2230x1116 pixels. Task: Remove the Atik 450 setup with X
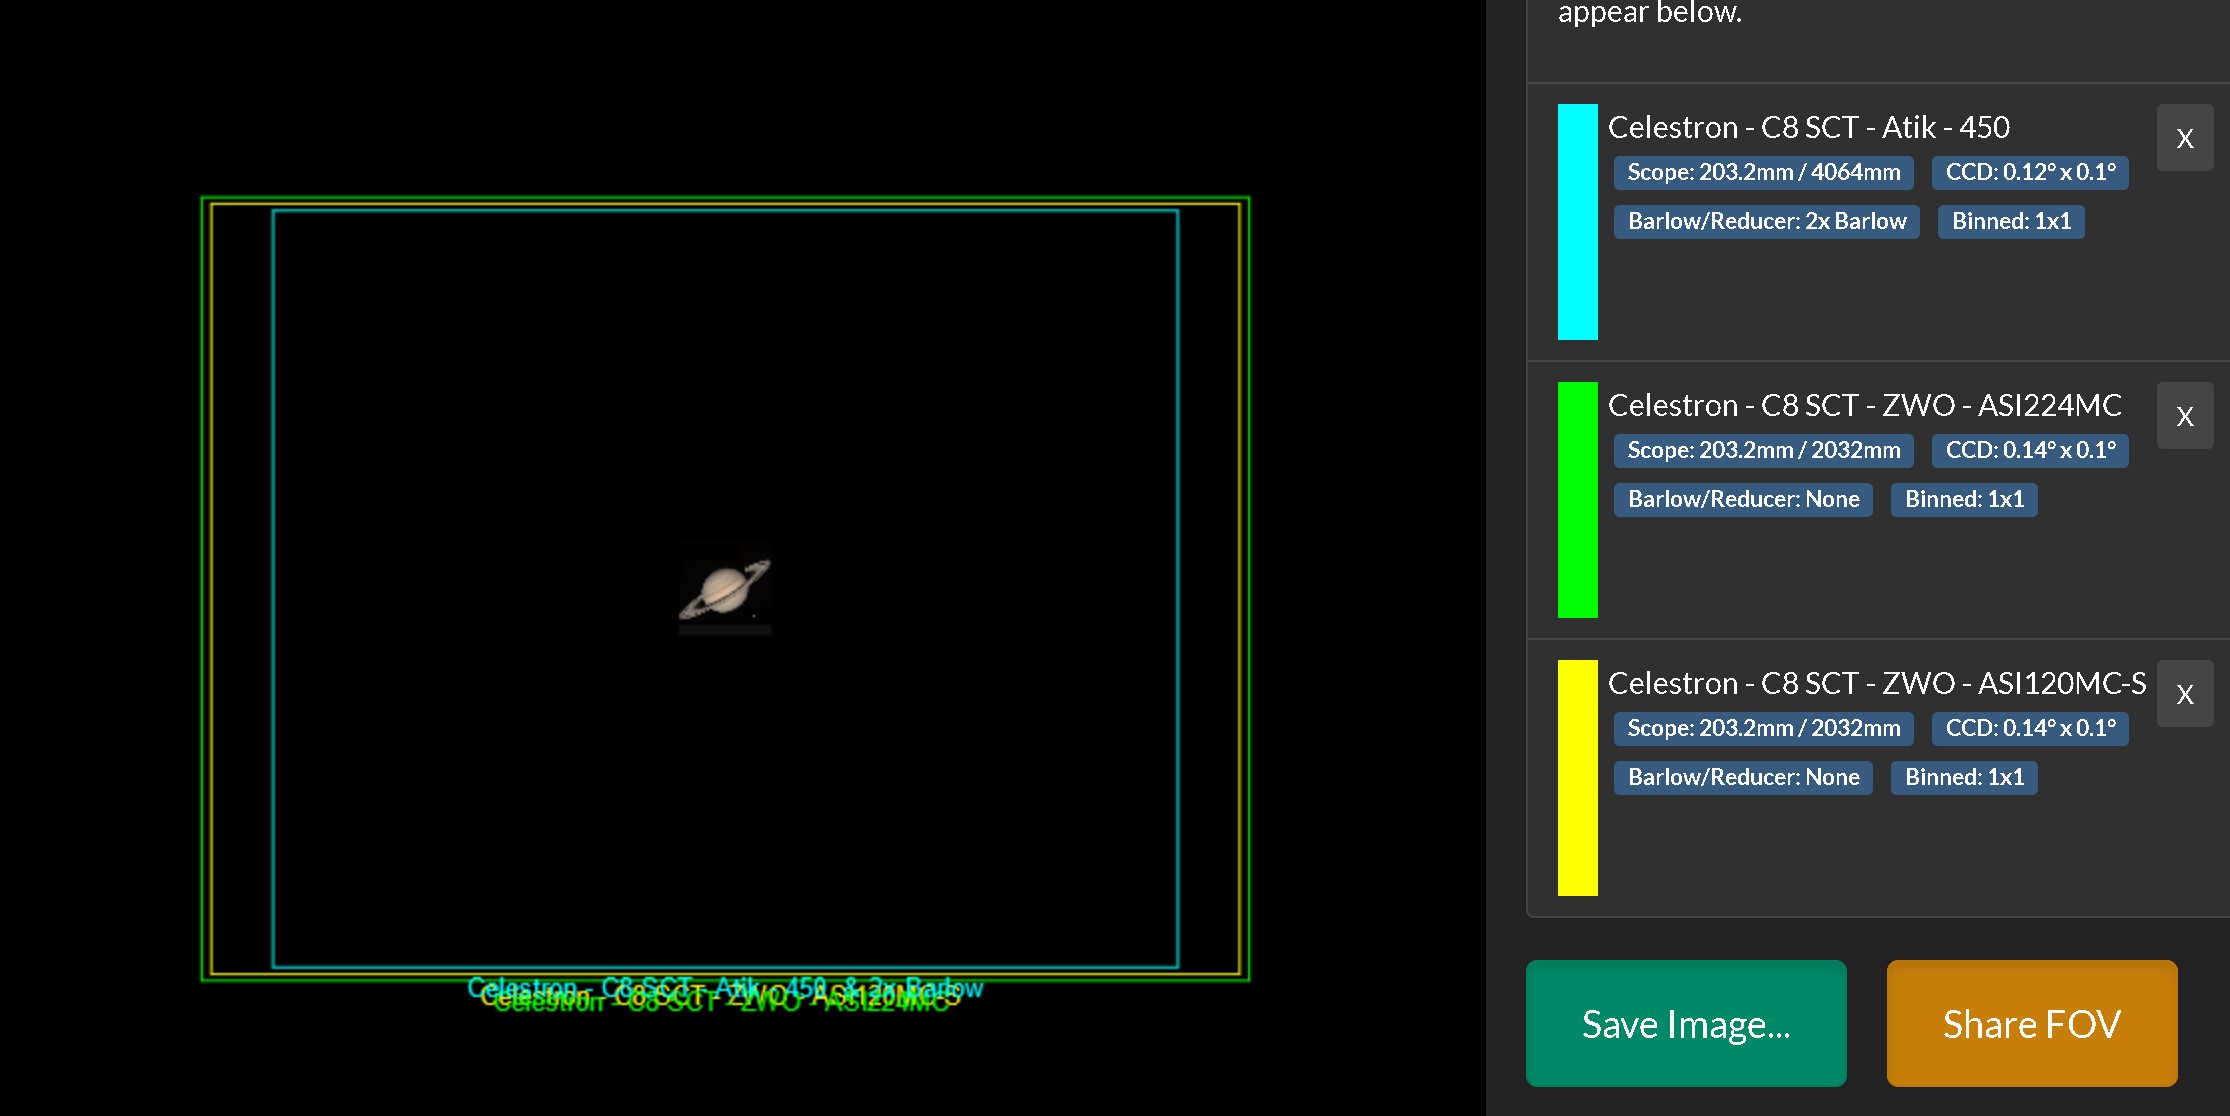[2184, 138]
